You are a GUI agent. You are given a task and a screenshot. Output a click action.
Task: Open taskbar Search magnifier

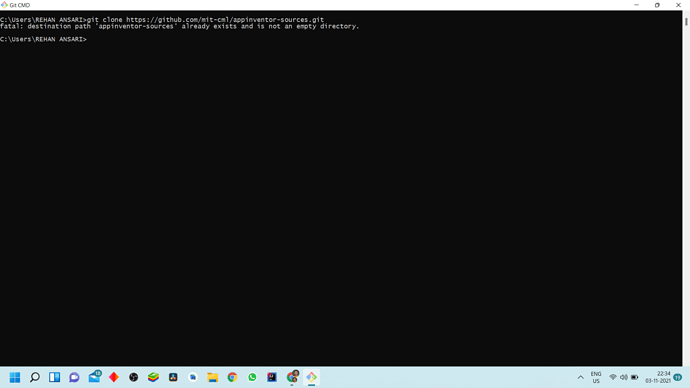point(35,377)
